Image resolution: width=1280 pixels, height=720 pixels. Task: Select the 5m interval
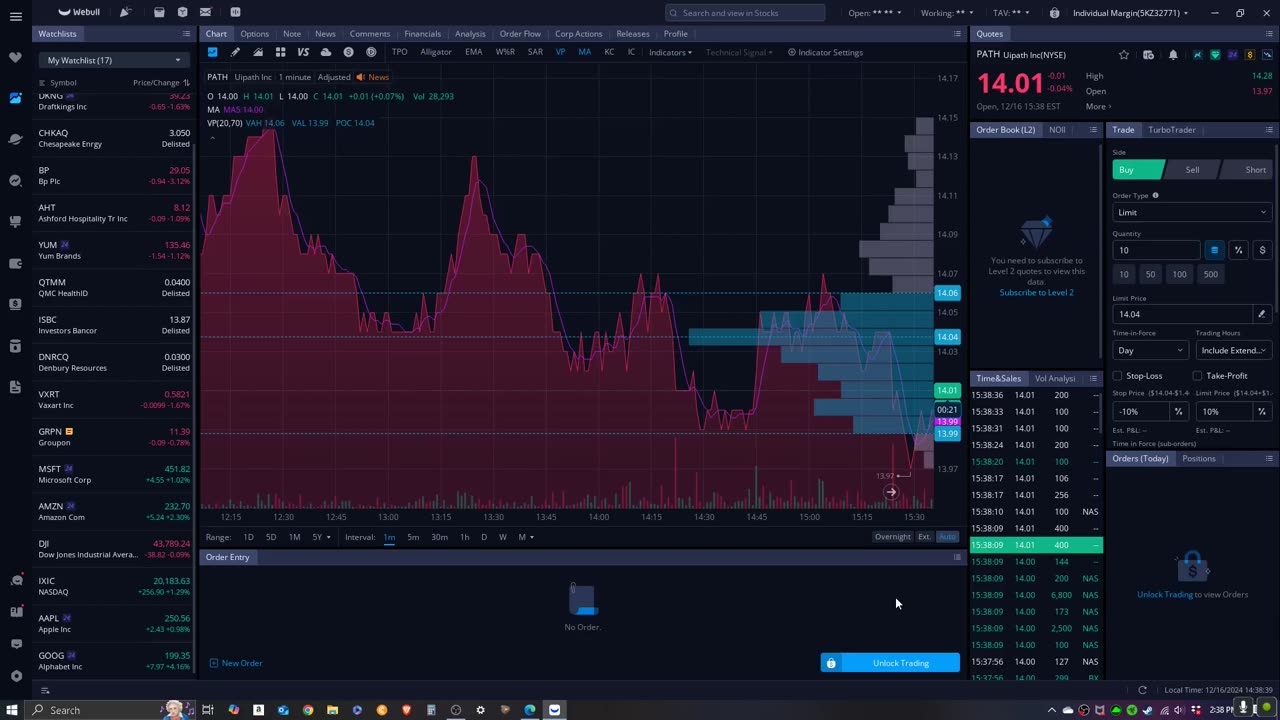pos(413,537)
